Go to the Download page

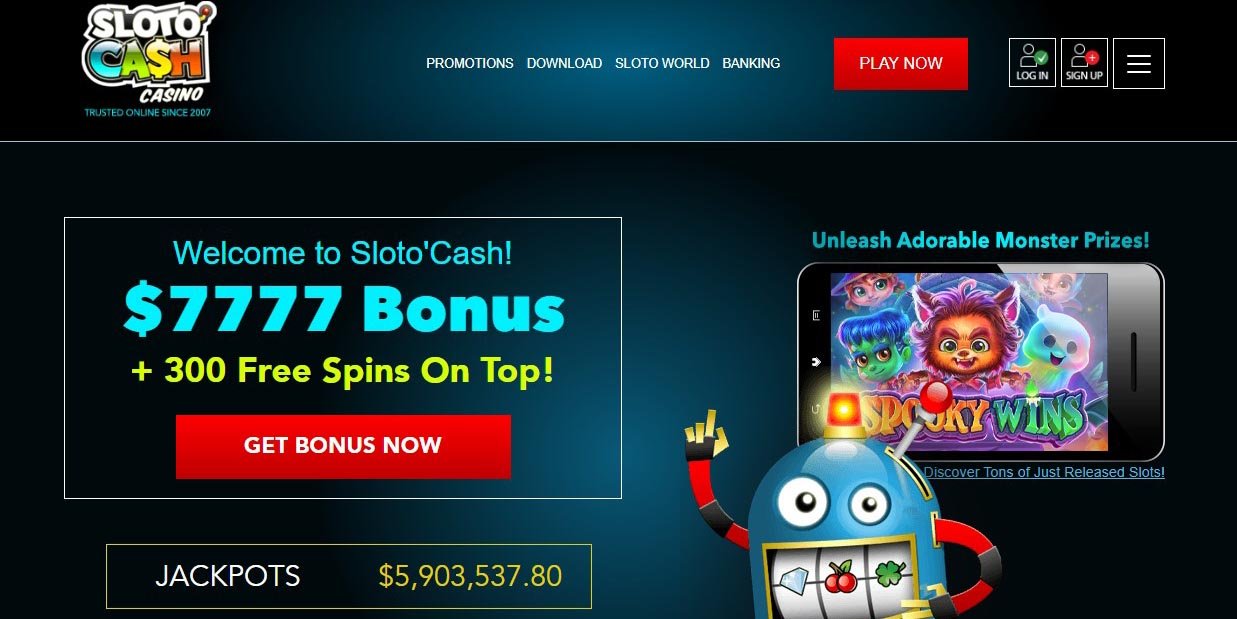pos(564,63)
